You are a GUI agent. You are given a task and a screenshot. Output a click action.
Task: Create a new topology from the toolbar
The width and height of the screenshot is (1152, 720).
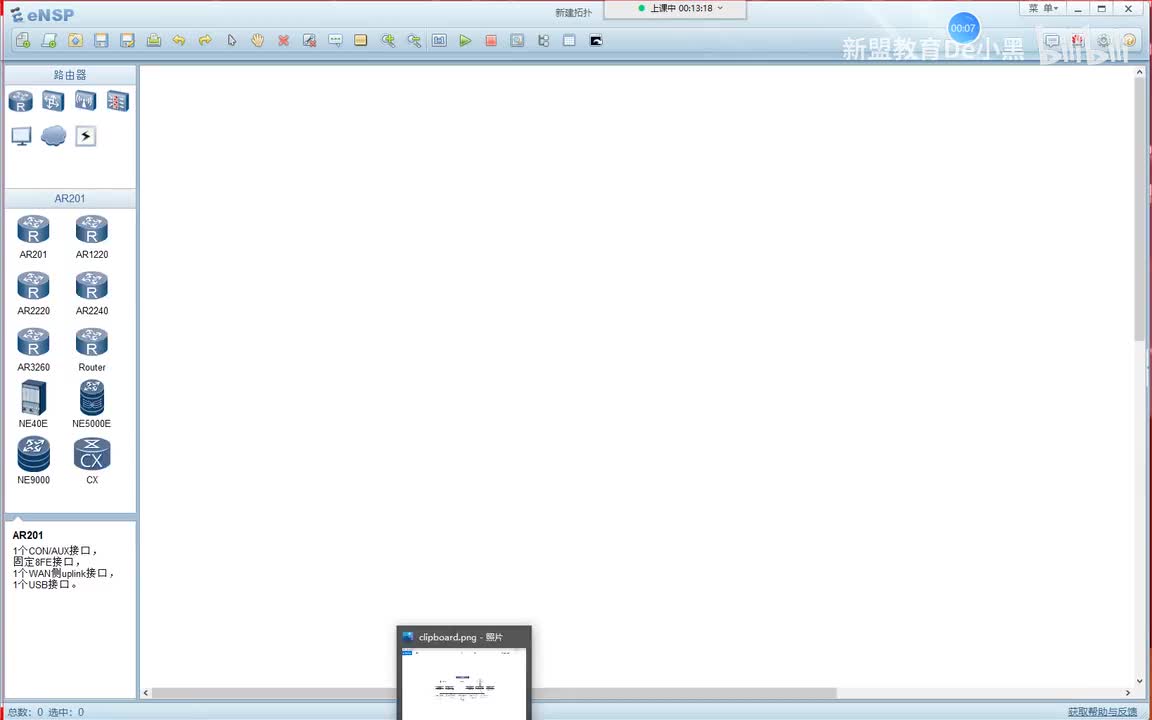click(23, 40)
